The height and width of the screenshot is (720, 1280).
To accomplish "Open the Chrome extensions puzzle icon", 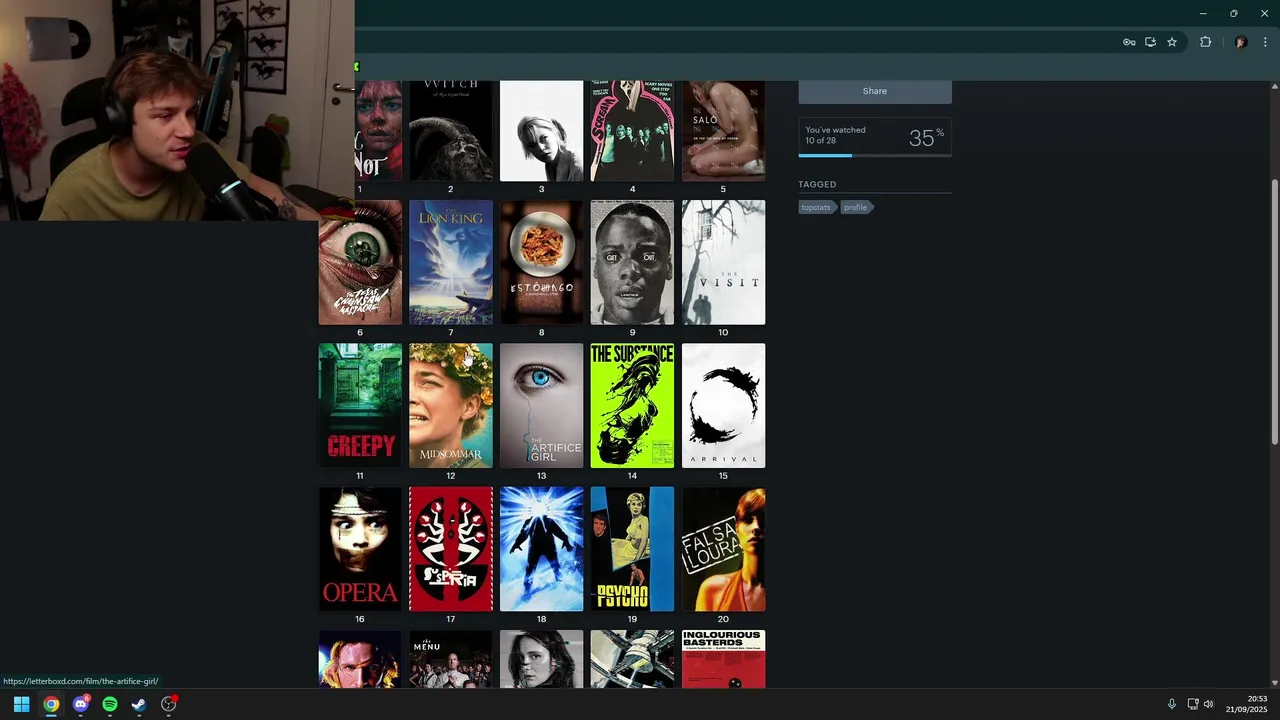I will click(x=1205, y=42).
